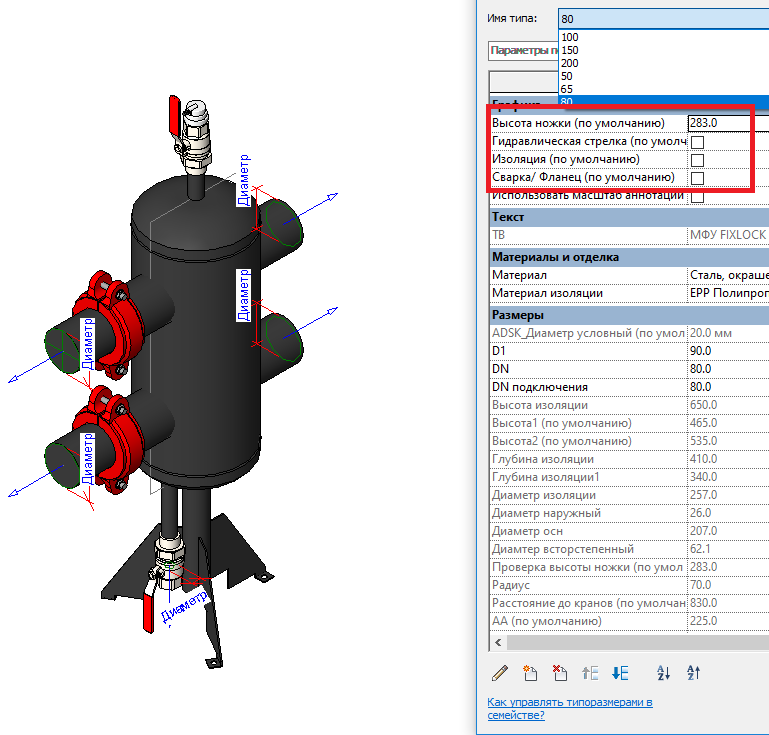The image size is (769, 735).
Task: Open the Имя типа combo box
Action: coord(662,18)
